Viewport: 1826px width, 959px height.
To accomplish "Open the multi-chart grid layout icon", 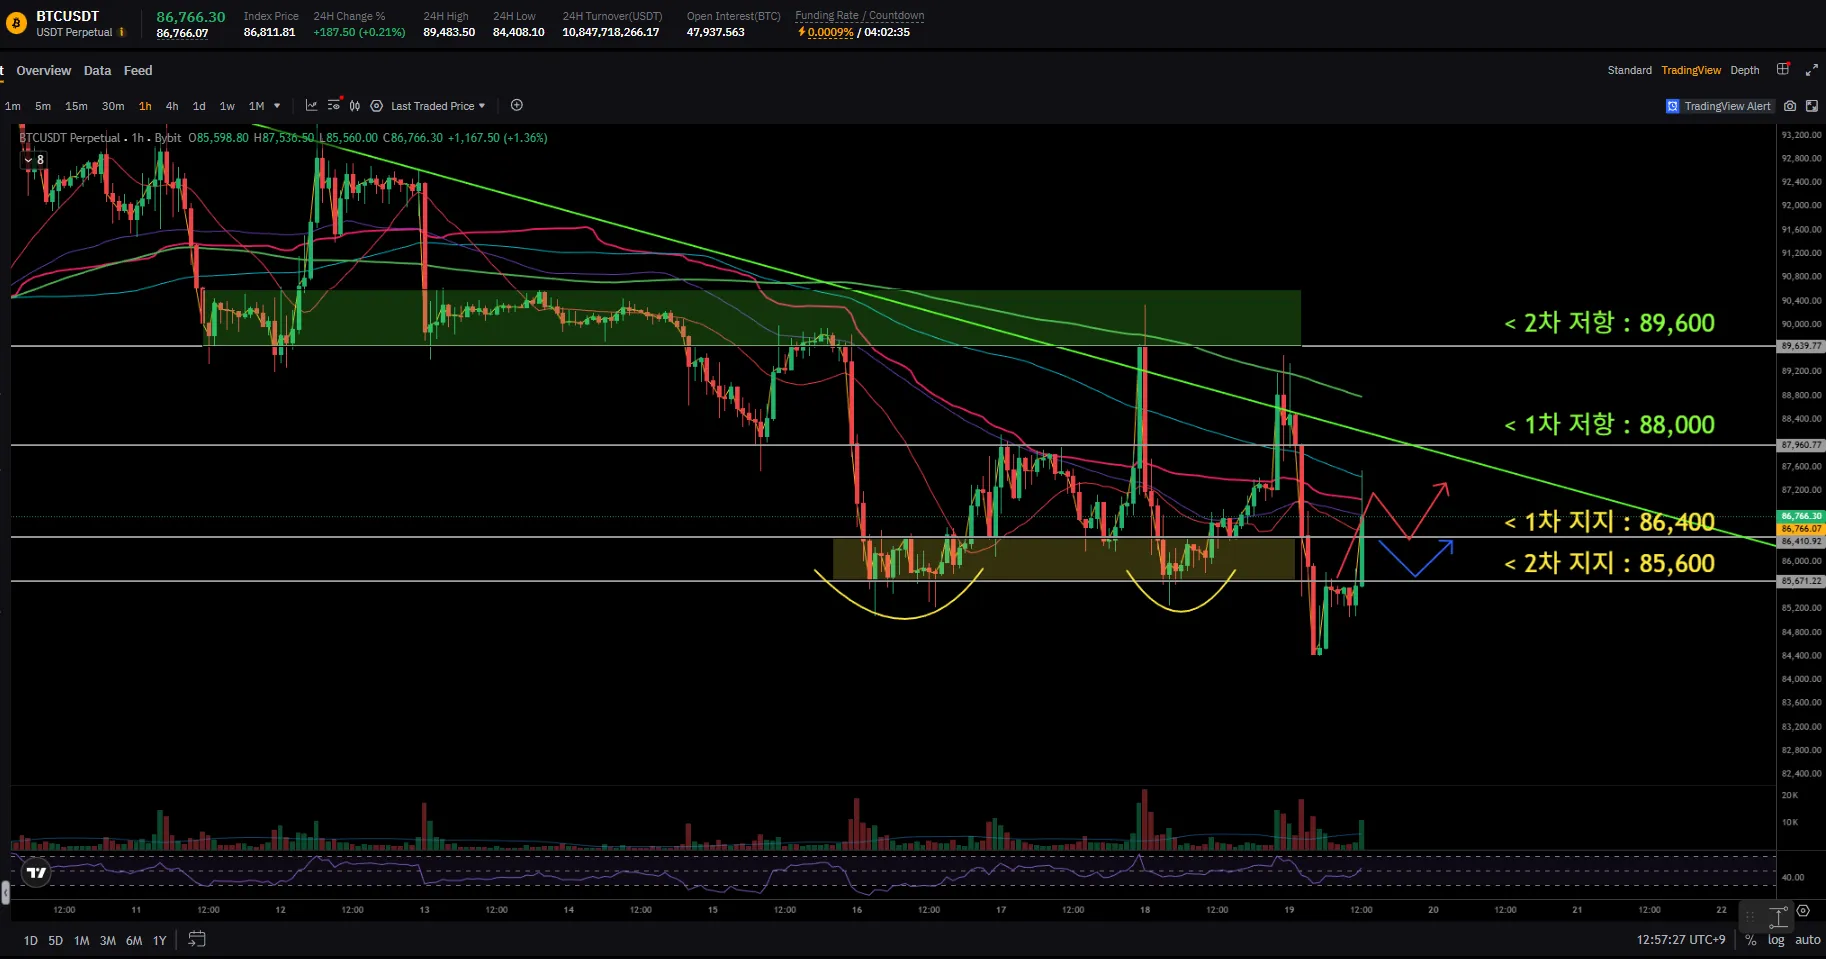I will pyautogui.click(x=1783, y=70).
